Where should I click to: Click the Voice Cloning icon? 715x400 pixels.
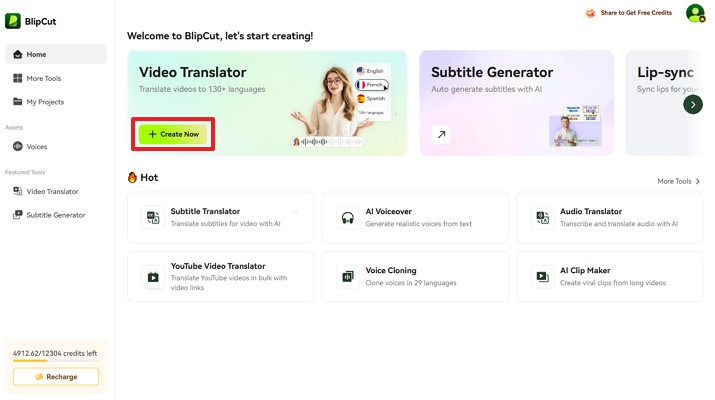347,276
